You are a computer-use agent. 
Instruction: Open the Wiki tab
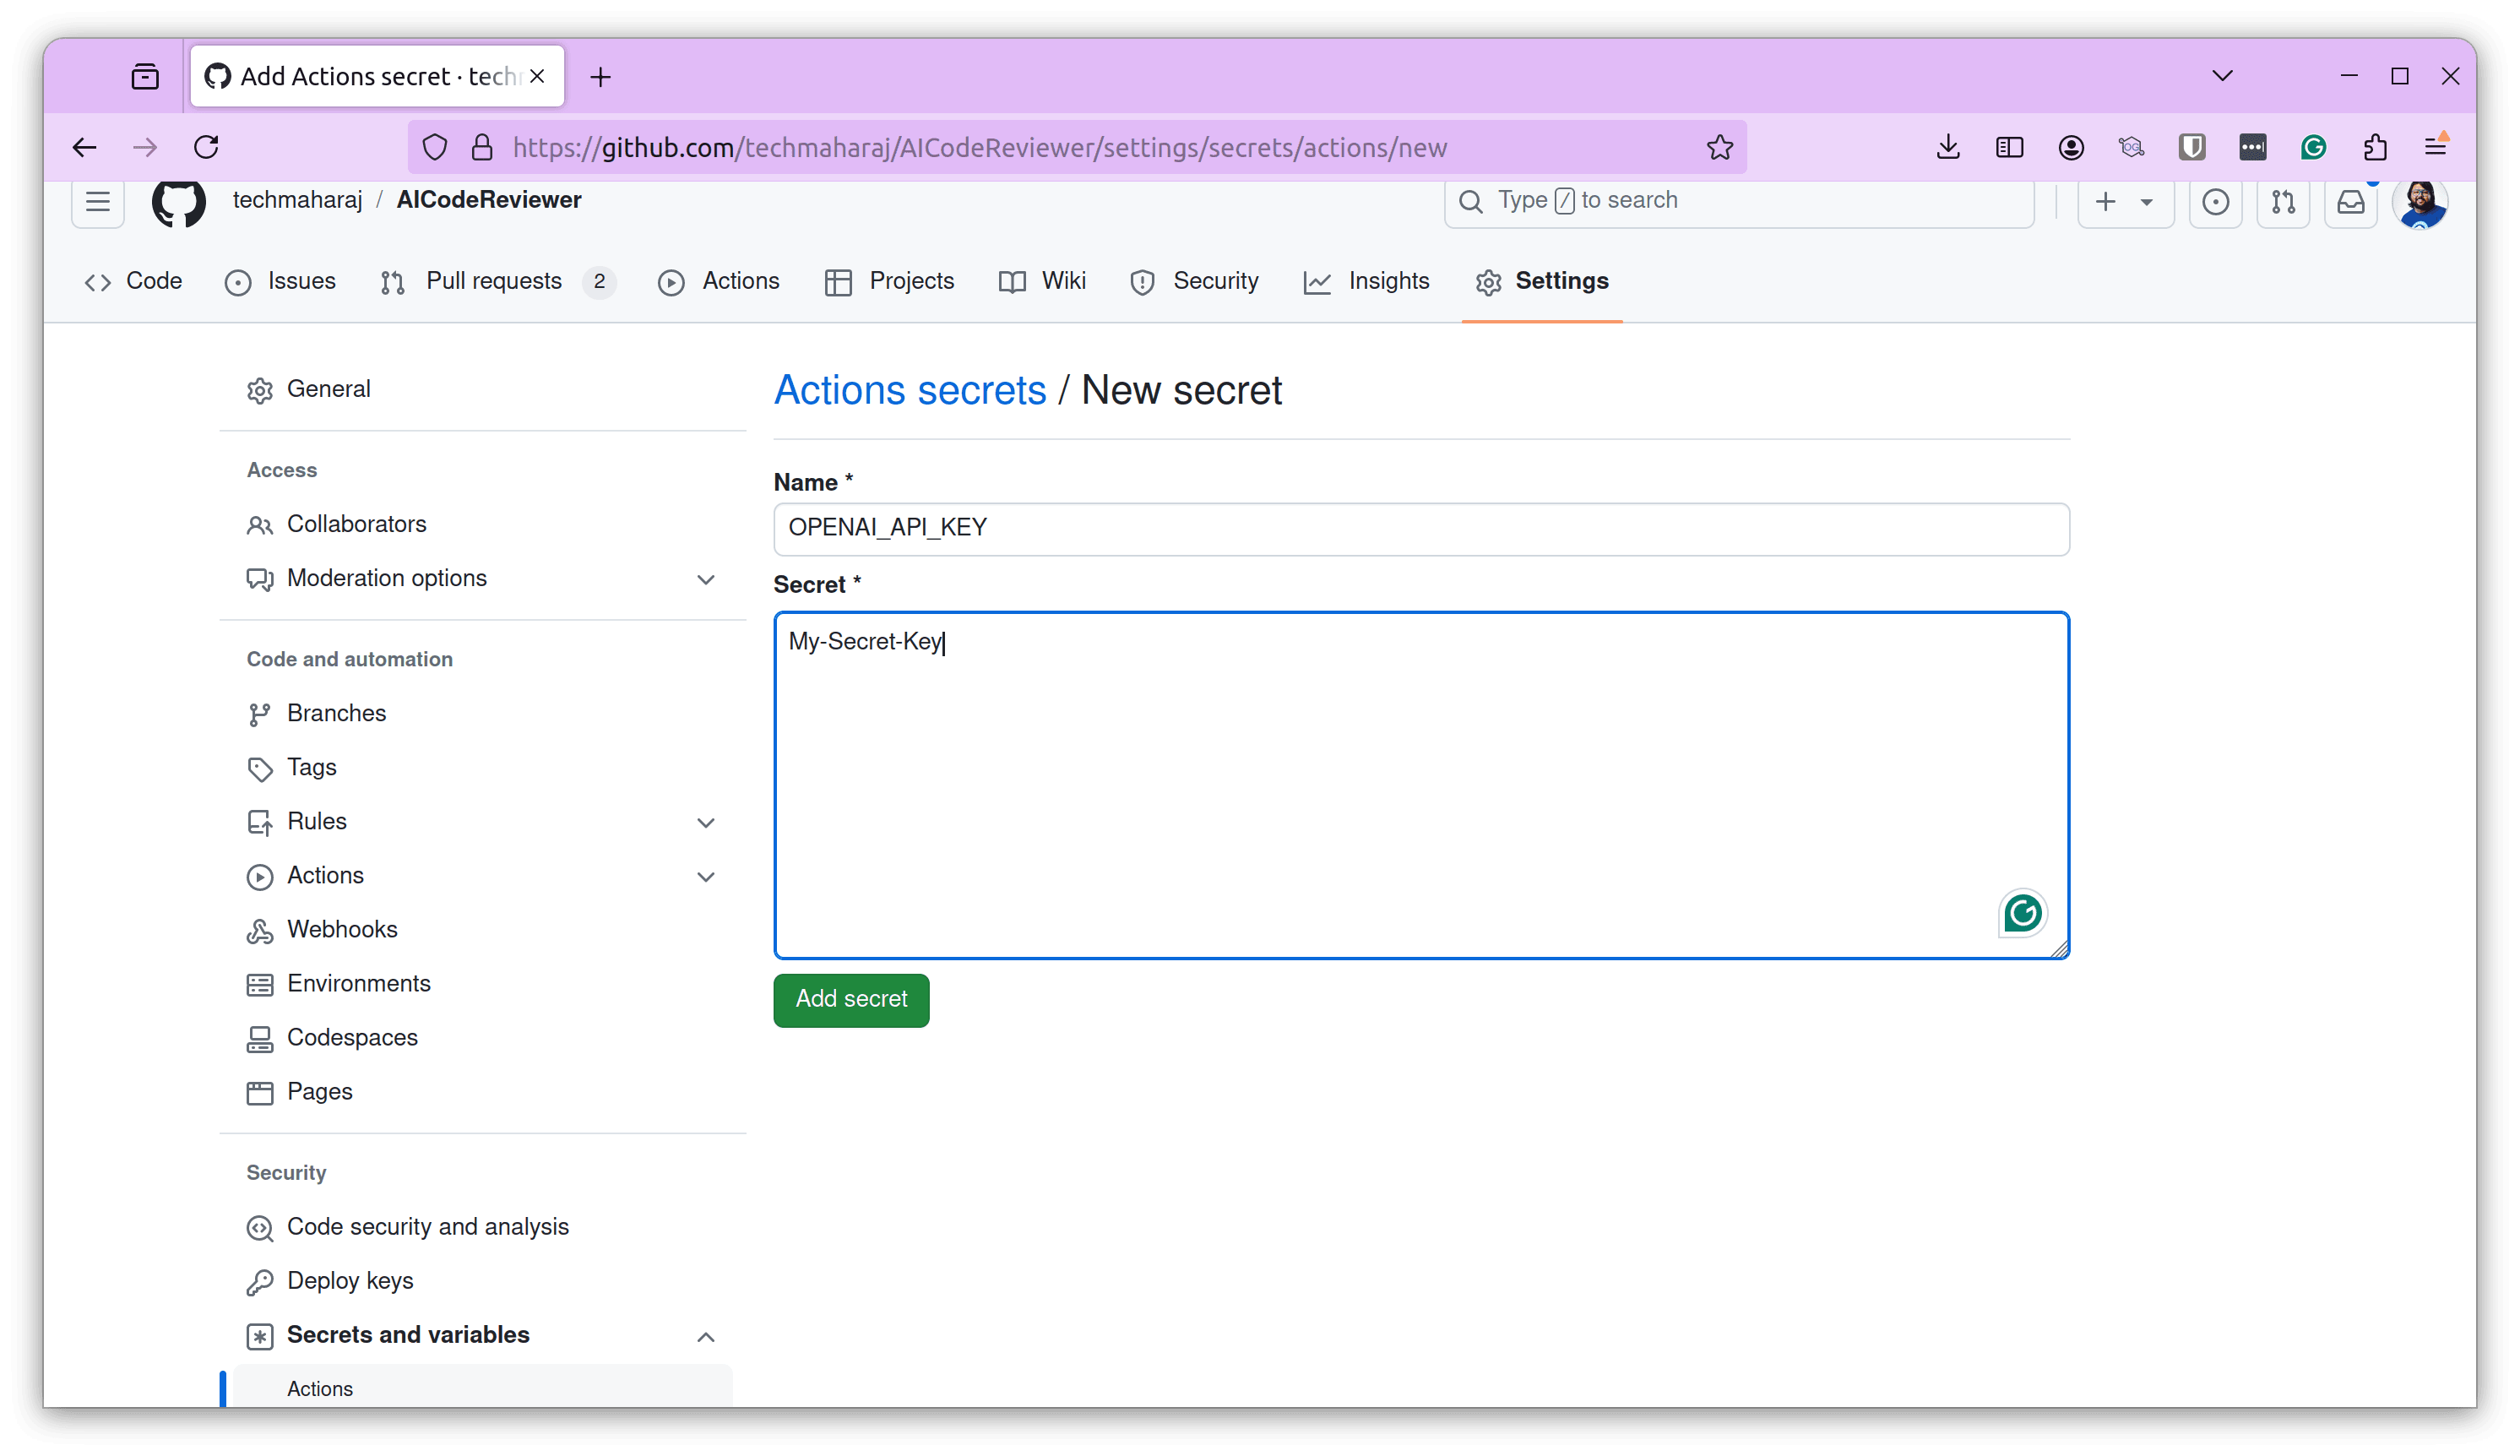[1042, 282]
